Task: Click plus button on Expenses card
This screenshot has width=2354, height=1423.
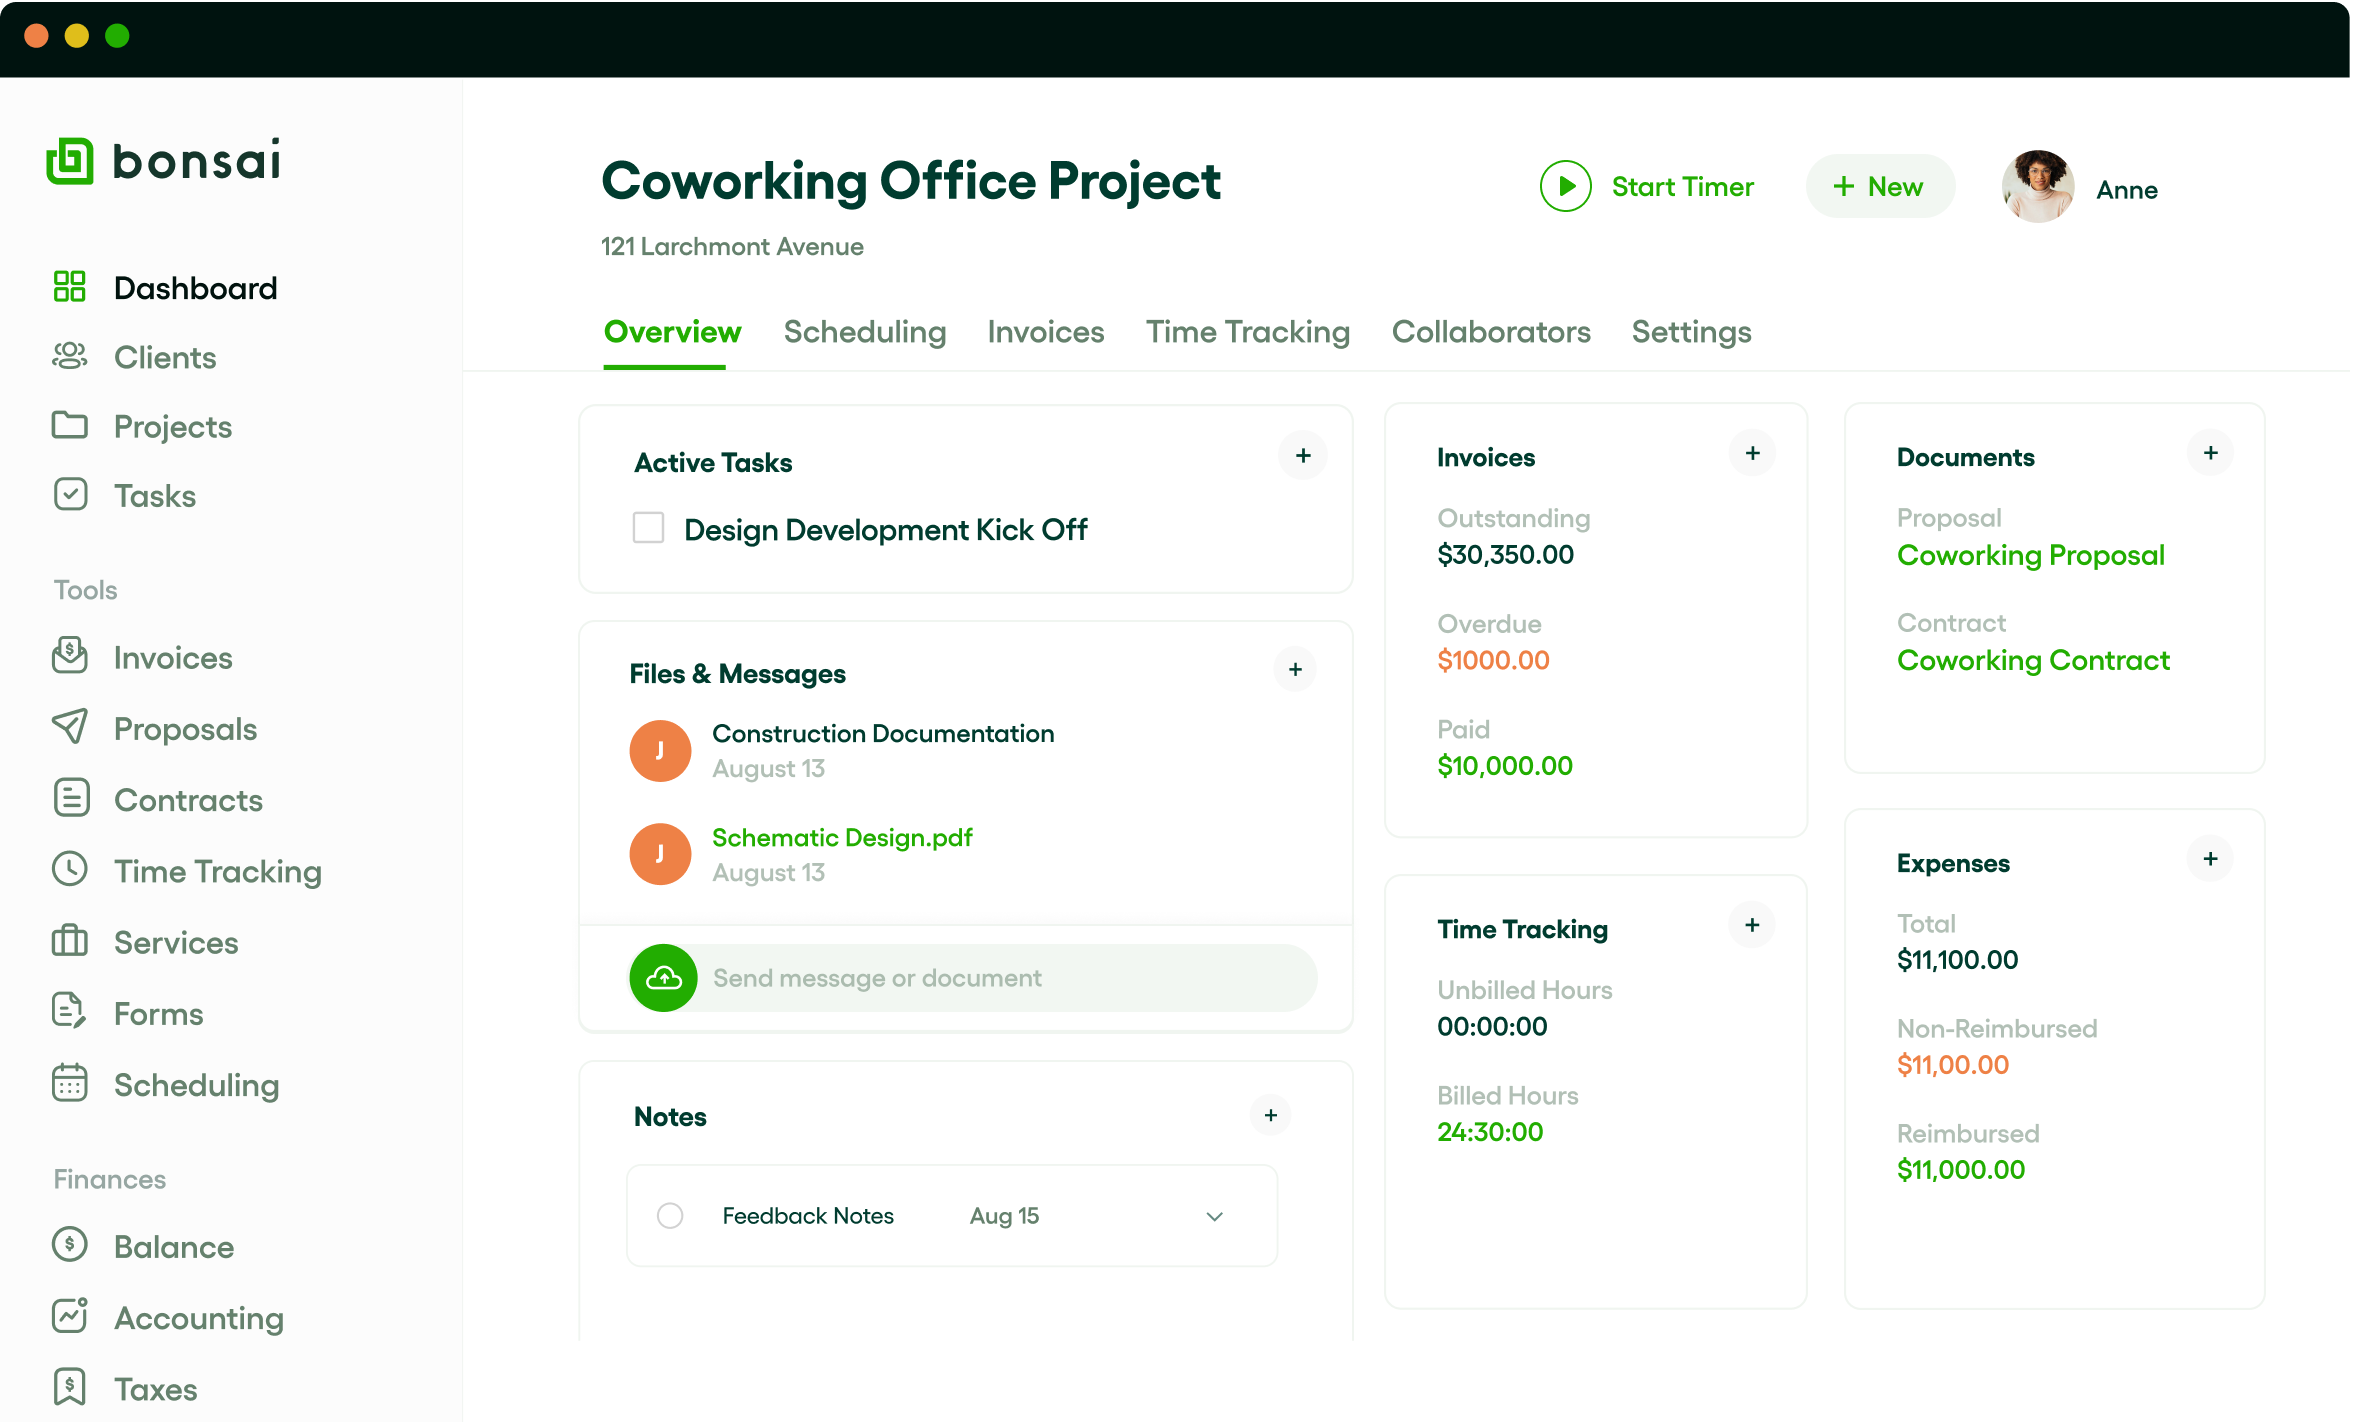Action: pos(2210,859)
